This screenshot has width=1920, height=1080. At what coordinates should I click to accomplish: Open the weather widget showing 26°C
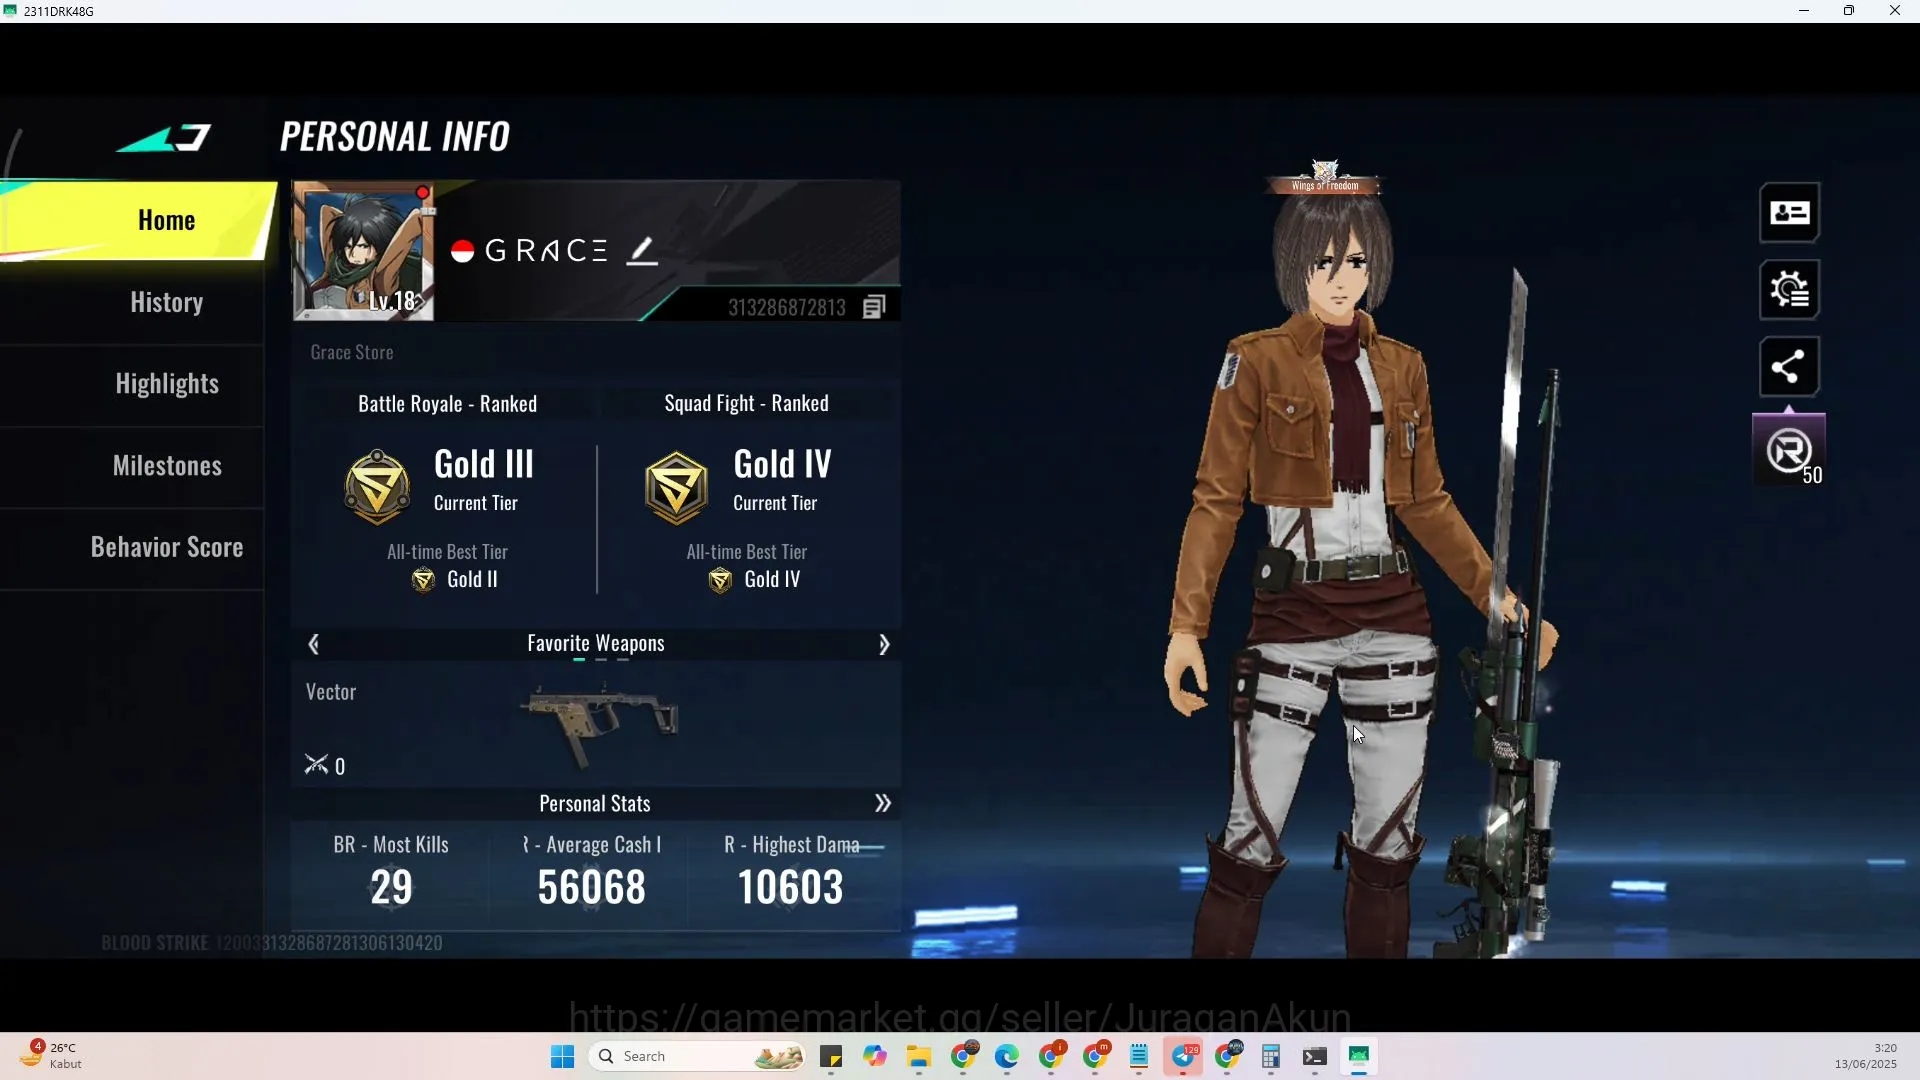click(x=52, y=1056)
